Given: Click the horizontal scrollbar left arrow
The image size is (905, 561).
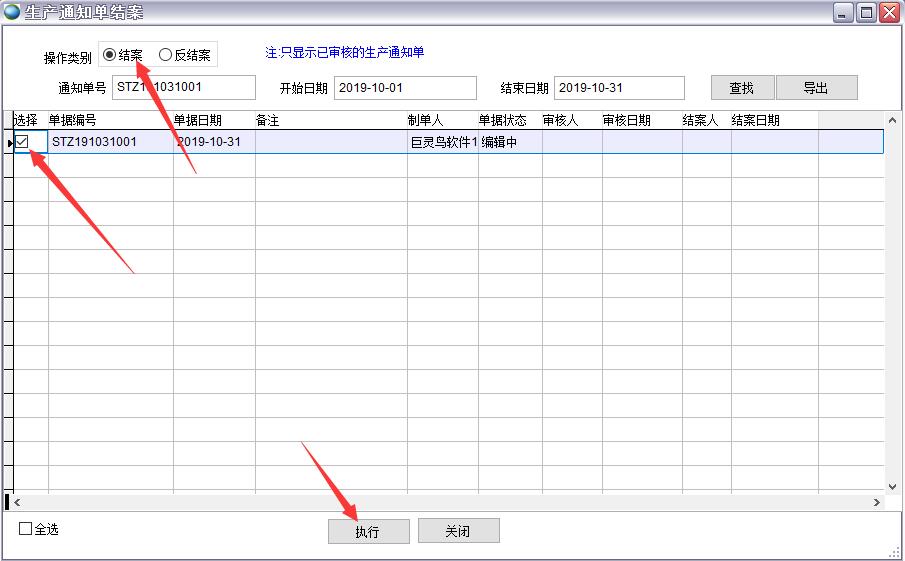Looking at the screenshot, I should coord(17,503).
